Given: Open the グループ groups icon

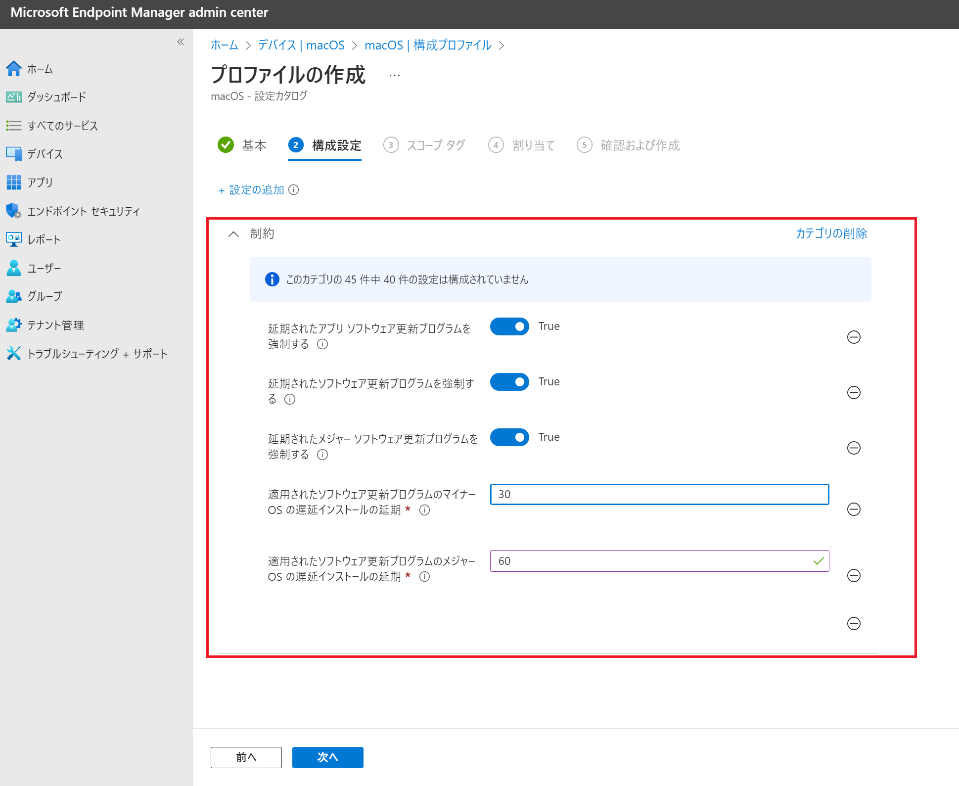Looking at the screenshot, I should 13,296.
